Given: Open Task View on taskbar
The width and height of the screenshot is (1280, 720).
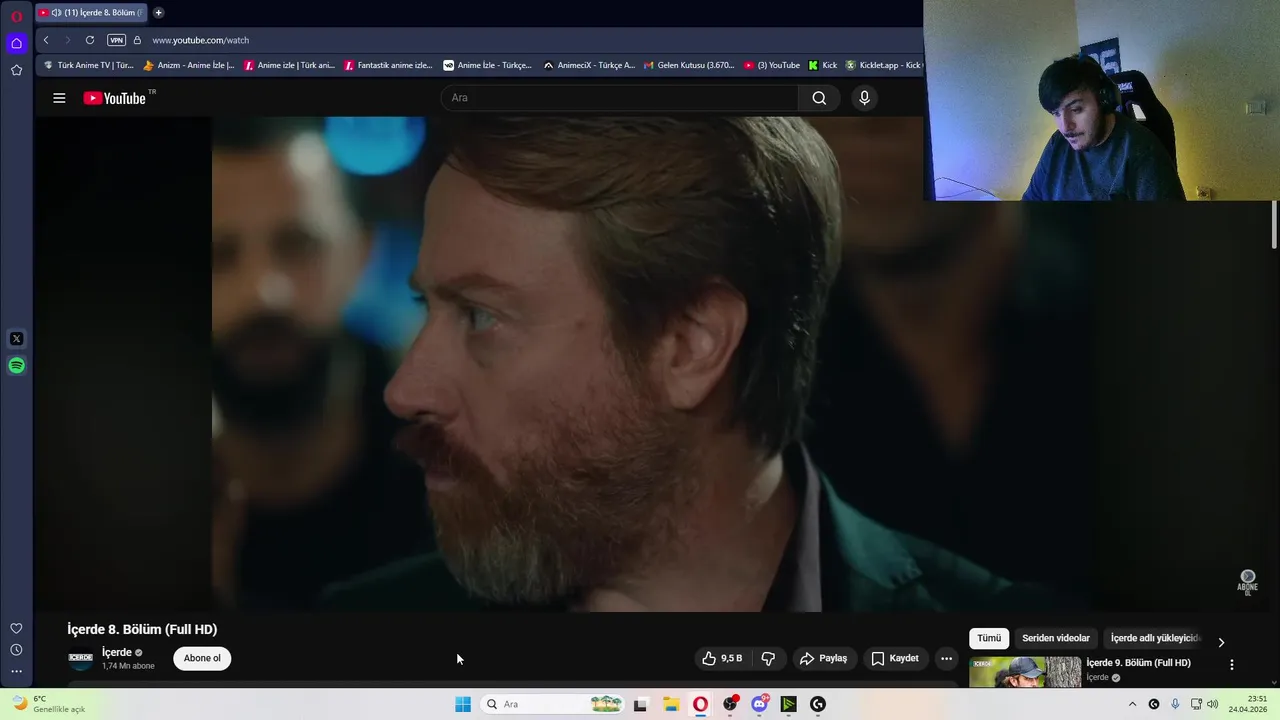Looking at the screenshot, I should [640, 704].
